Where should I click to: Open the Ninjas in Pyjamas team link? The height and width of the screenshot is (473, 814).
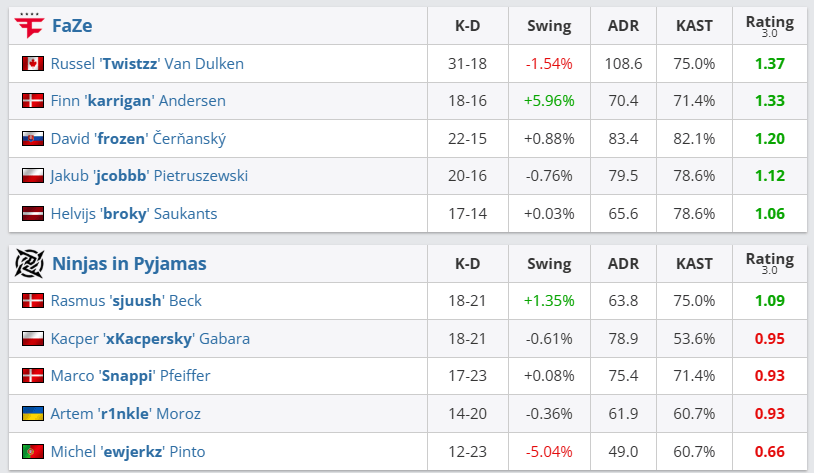click(129, 264)
